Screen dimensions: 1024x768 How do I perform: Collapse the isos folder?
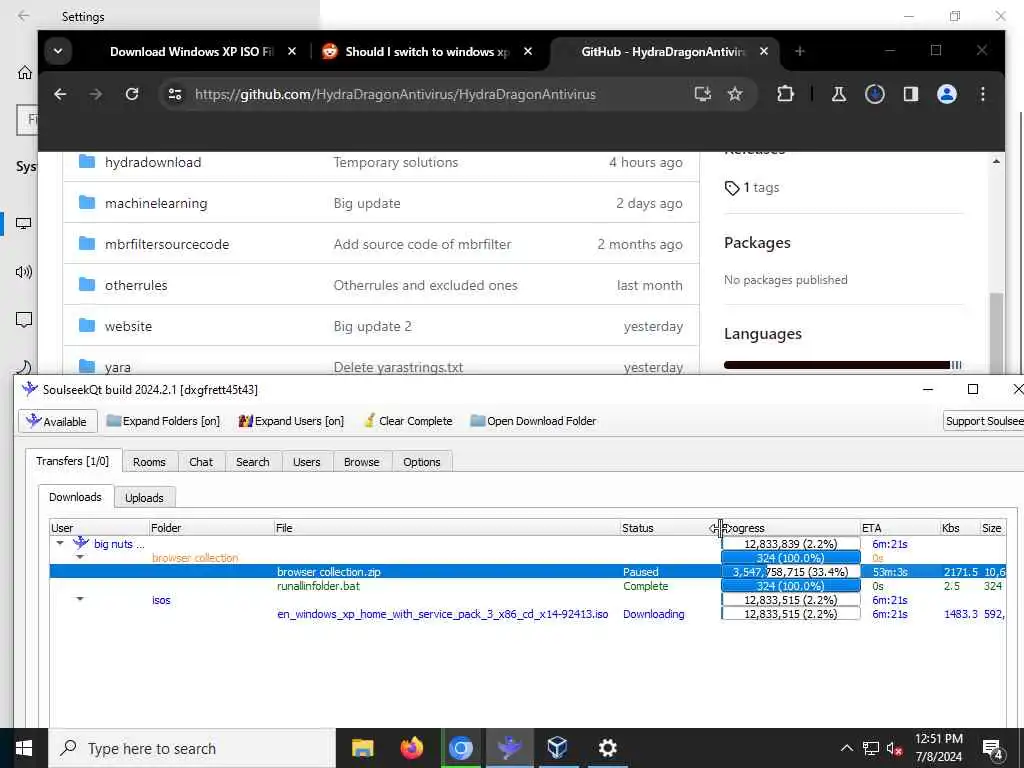(x=80, y=599)
